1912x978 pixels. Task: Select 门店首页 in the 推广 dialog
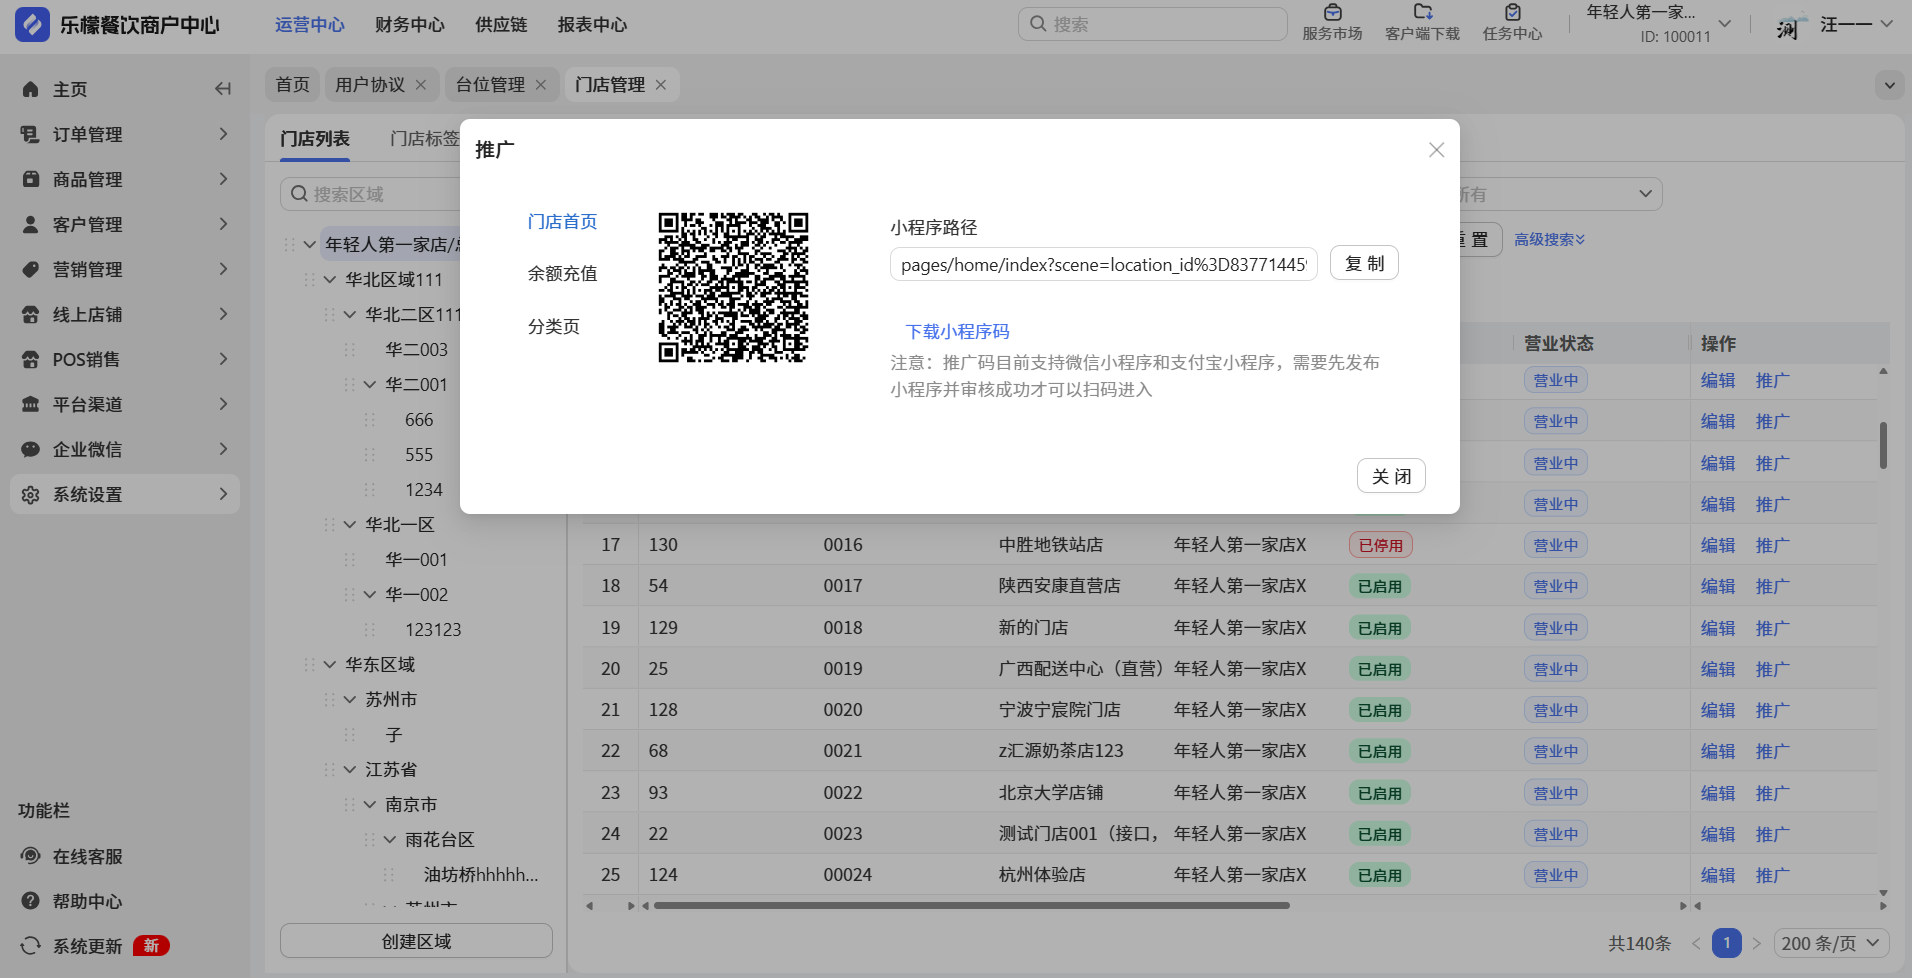point(562,222)
